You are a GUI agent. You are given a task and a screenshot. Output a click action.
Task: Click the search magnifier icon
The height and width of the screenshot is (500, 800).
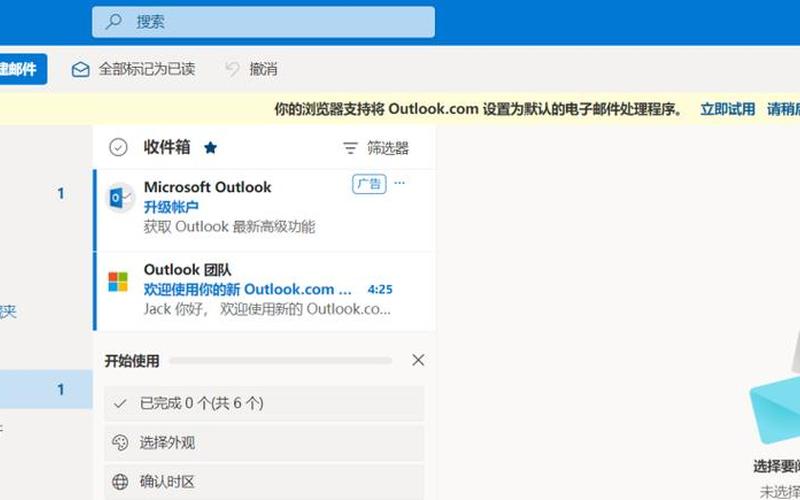[x=113, y=21]
